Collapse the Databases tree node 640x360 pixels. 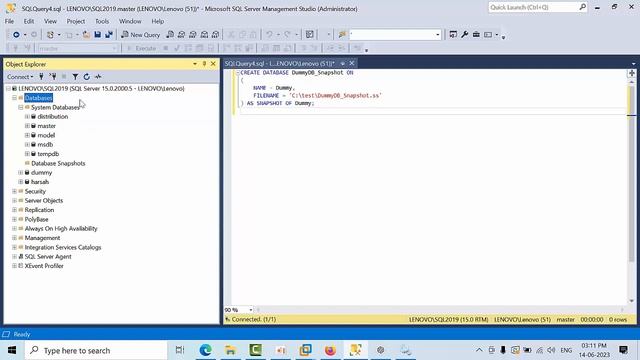click(x=14, y=98)
